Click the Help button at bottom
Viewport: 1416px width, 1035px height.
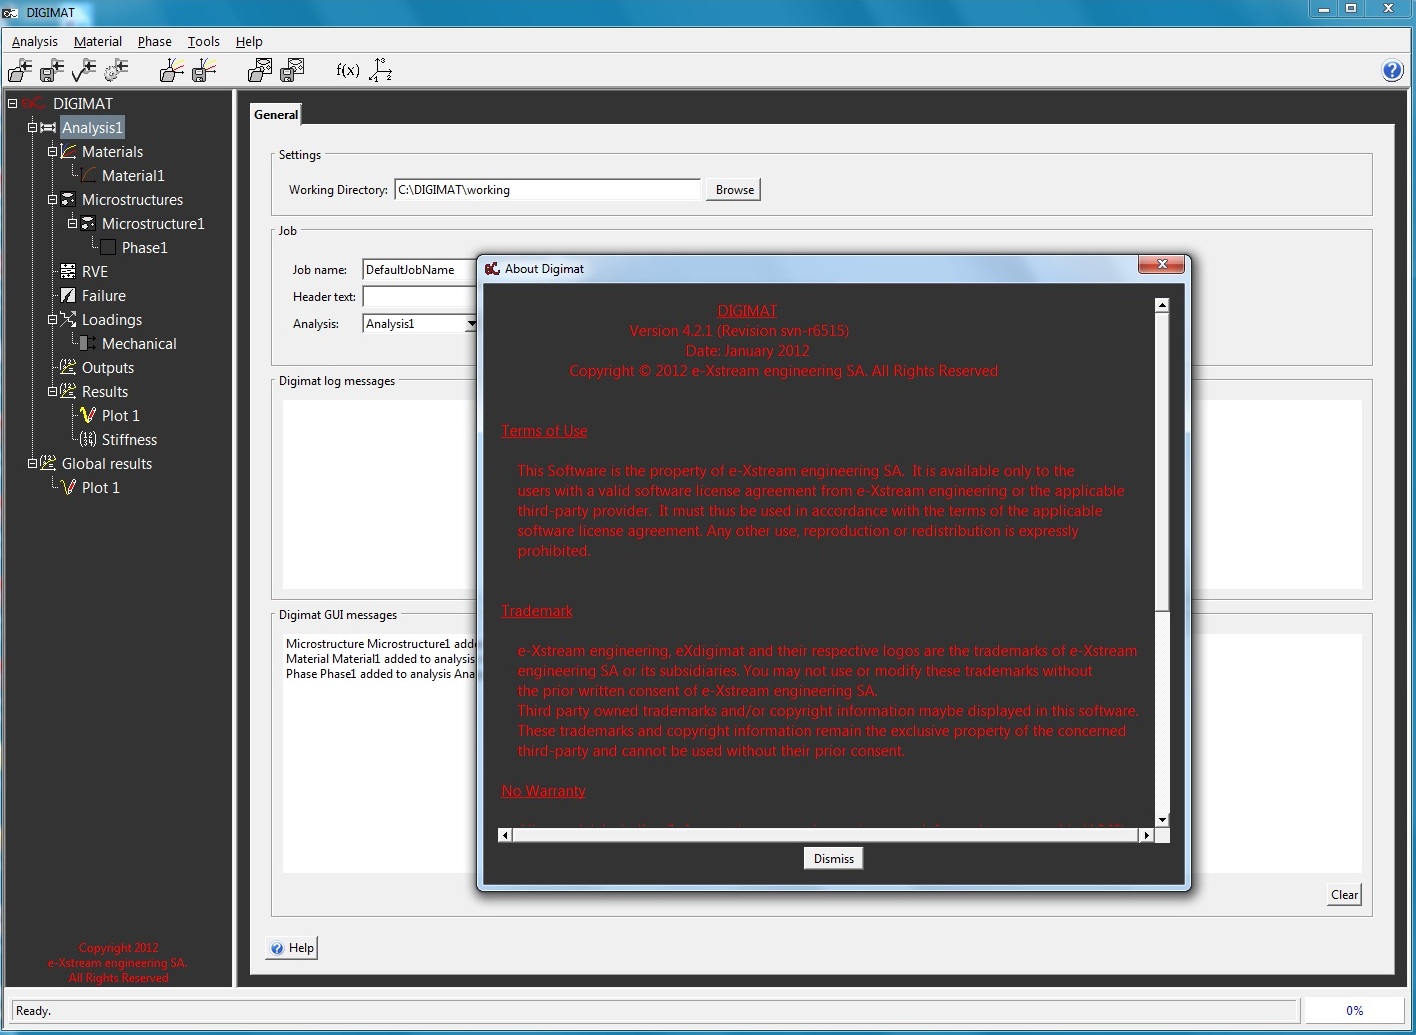[x=292, y=948]
